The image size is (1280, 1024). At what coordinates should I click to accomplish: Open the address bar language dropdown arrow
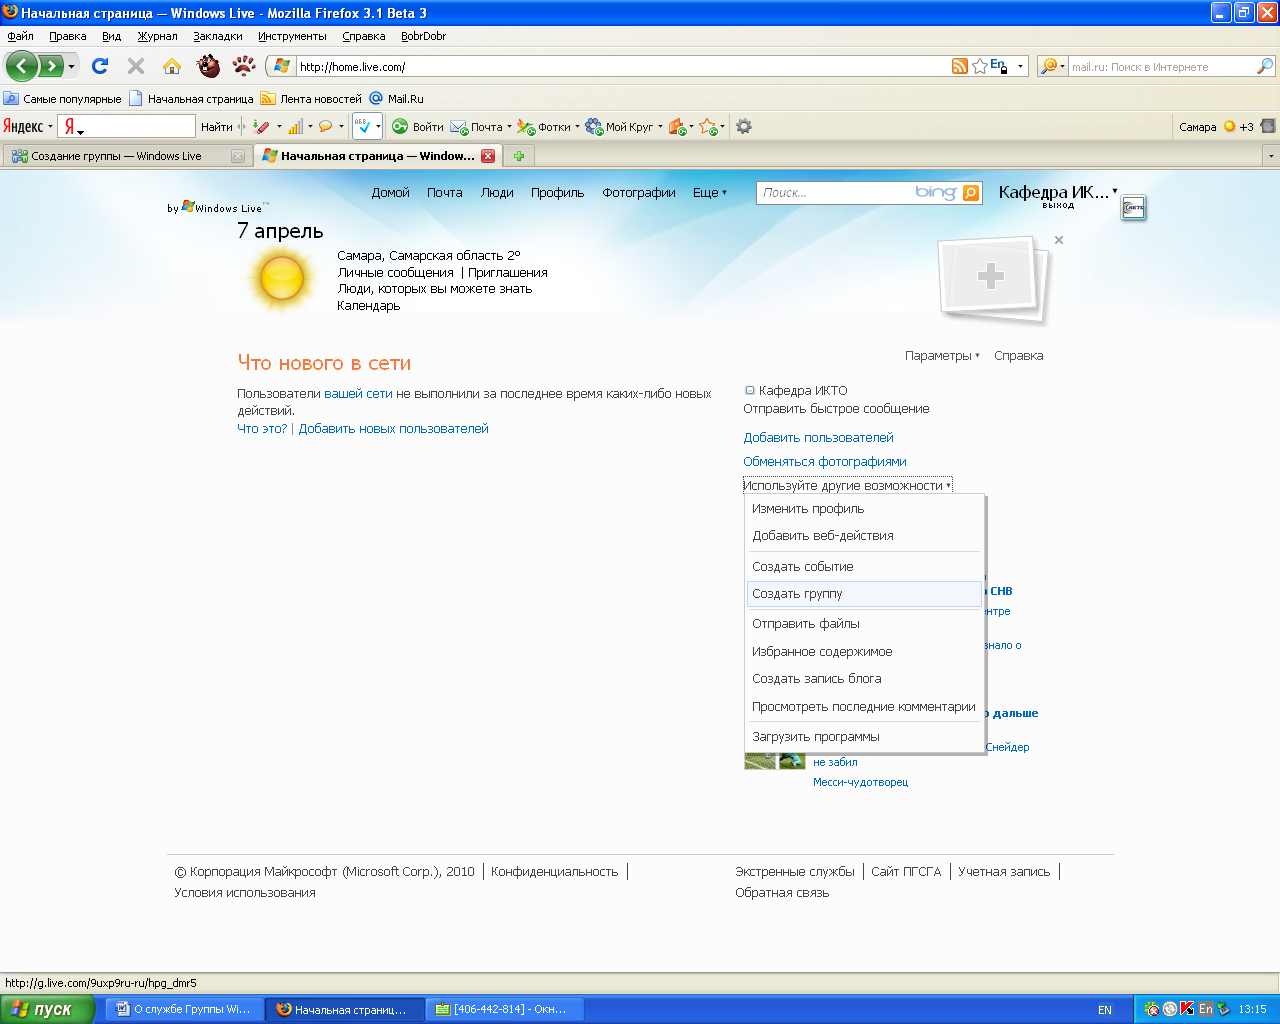pos(1021,67)
